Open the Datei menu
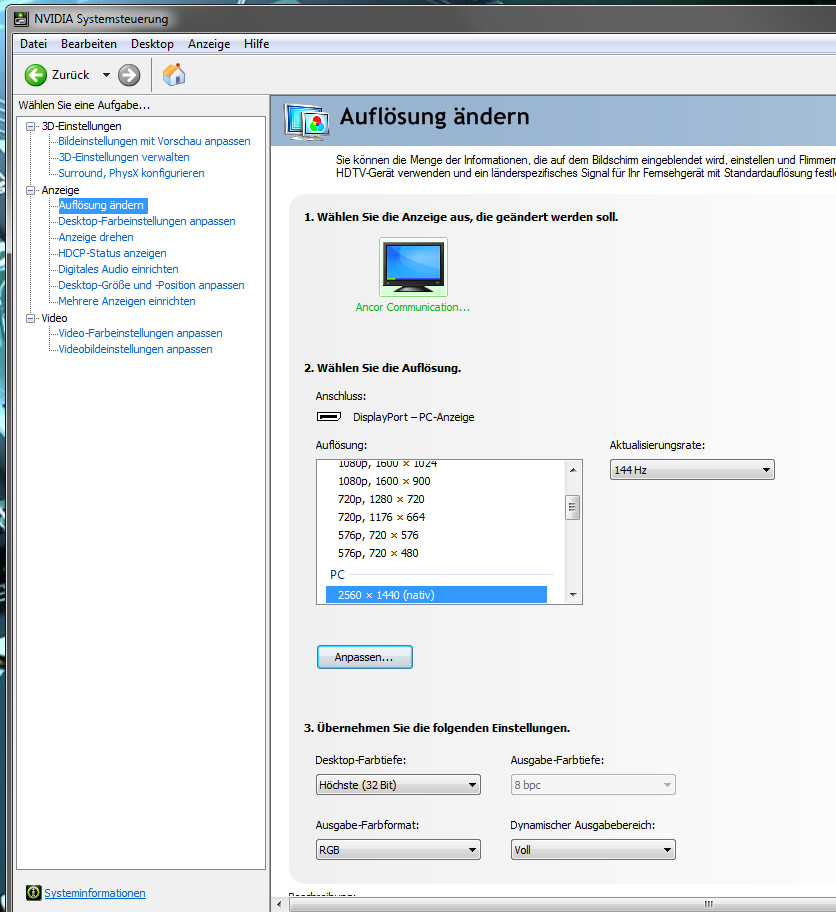The width and height of the screenshot is (836, 912). click(x=33, y=44)
